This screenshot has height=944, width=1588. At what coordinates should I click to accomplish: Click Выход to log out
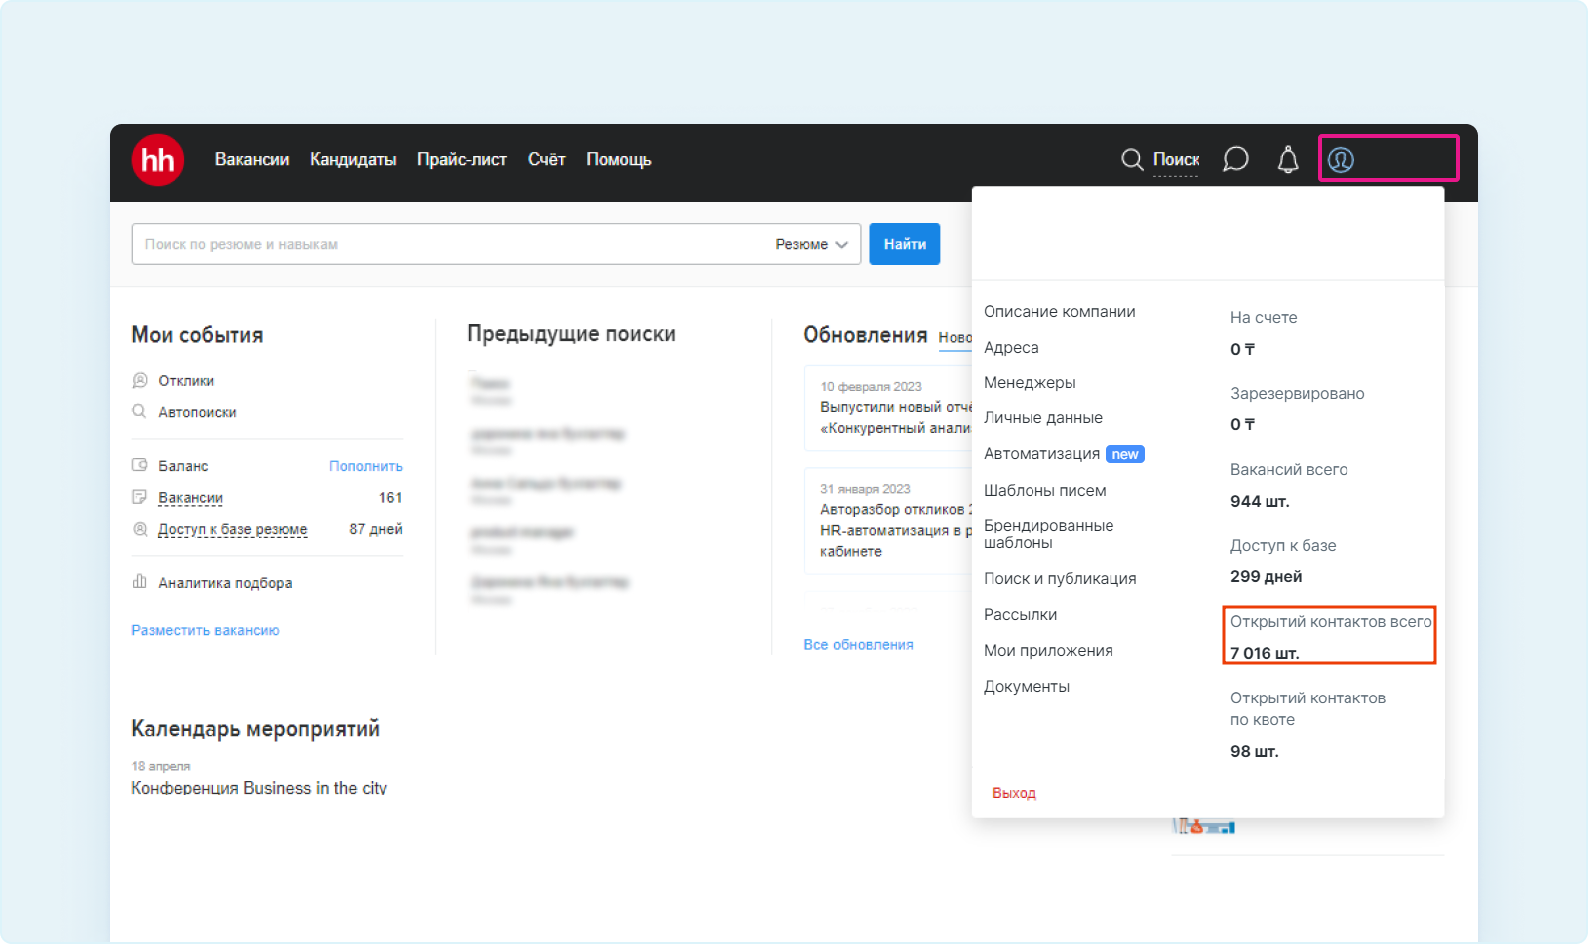[1014, 793]
